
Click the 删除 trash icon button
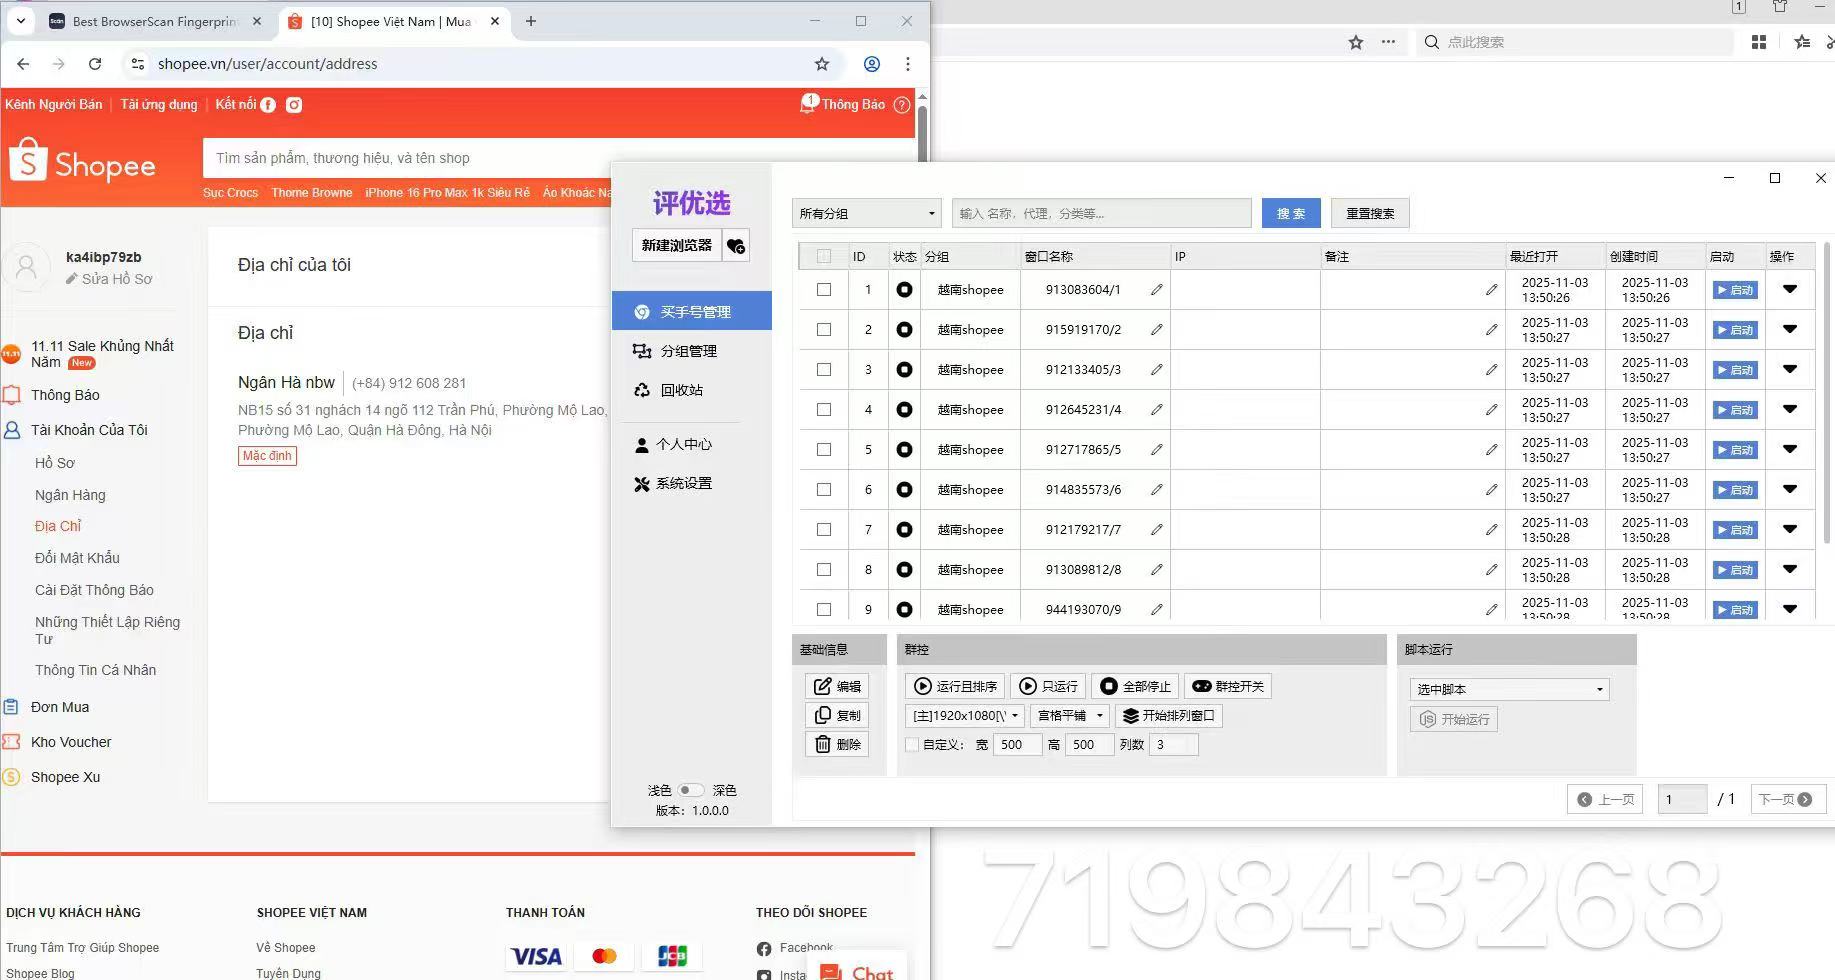838,744
